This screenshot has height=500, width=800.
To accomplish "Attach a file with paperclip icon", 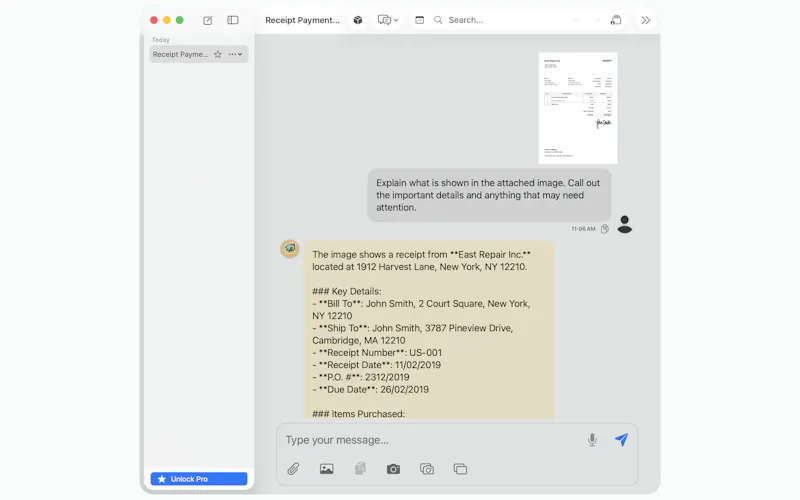I will pyautogui.click(x=293, y=469).
